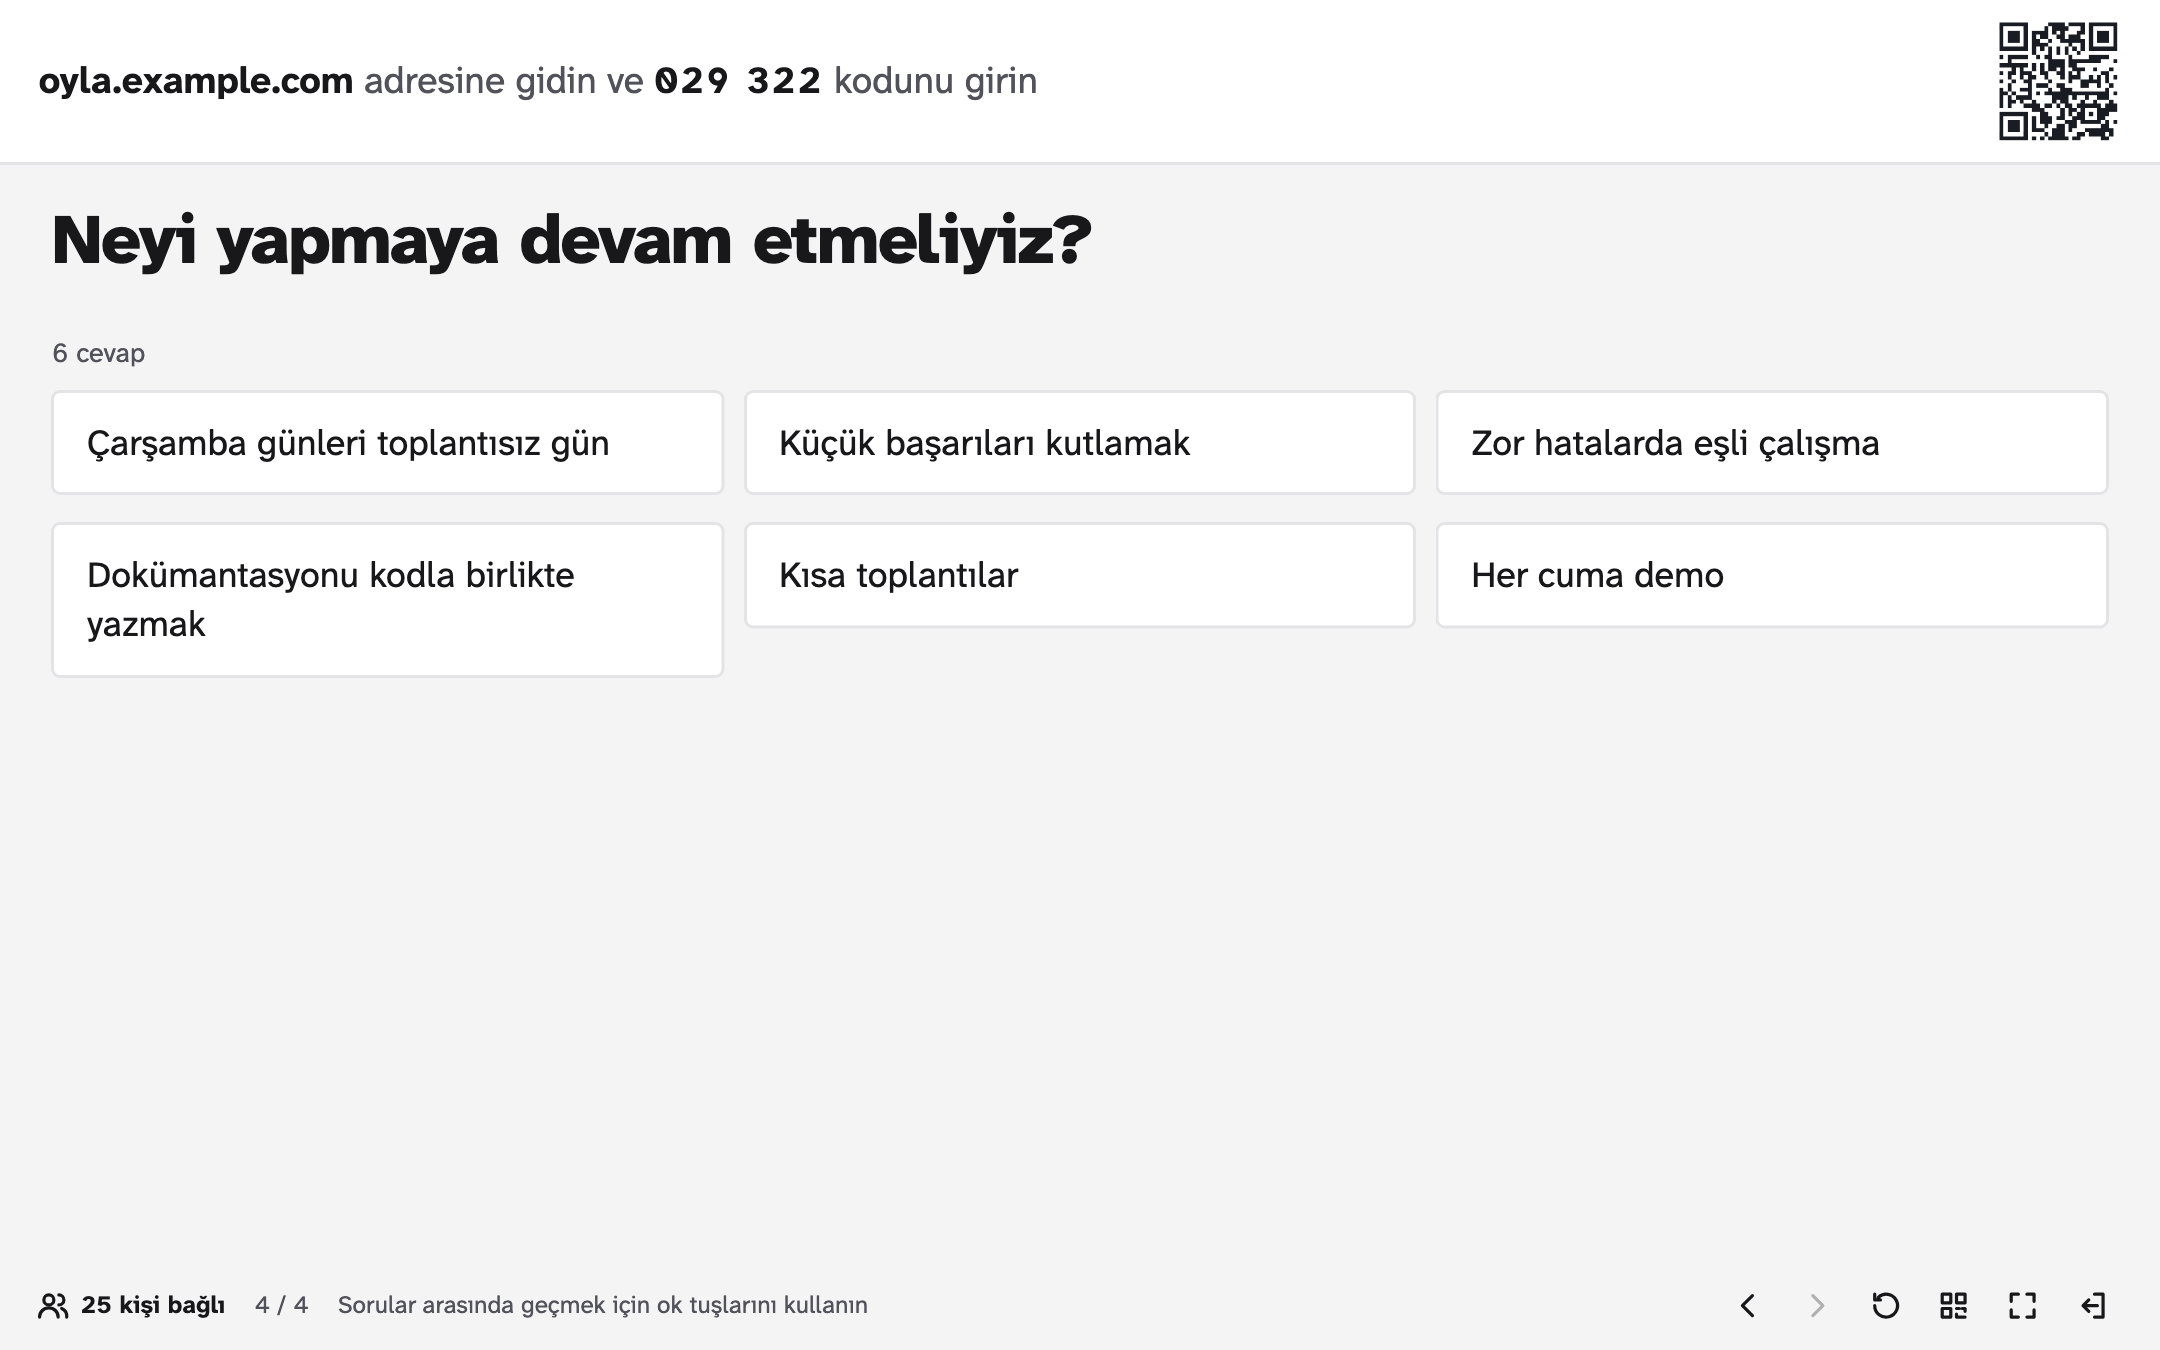
Task: Click the oyla.example.com address
Action: pyautogui.click(x=196, y=81)
